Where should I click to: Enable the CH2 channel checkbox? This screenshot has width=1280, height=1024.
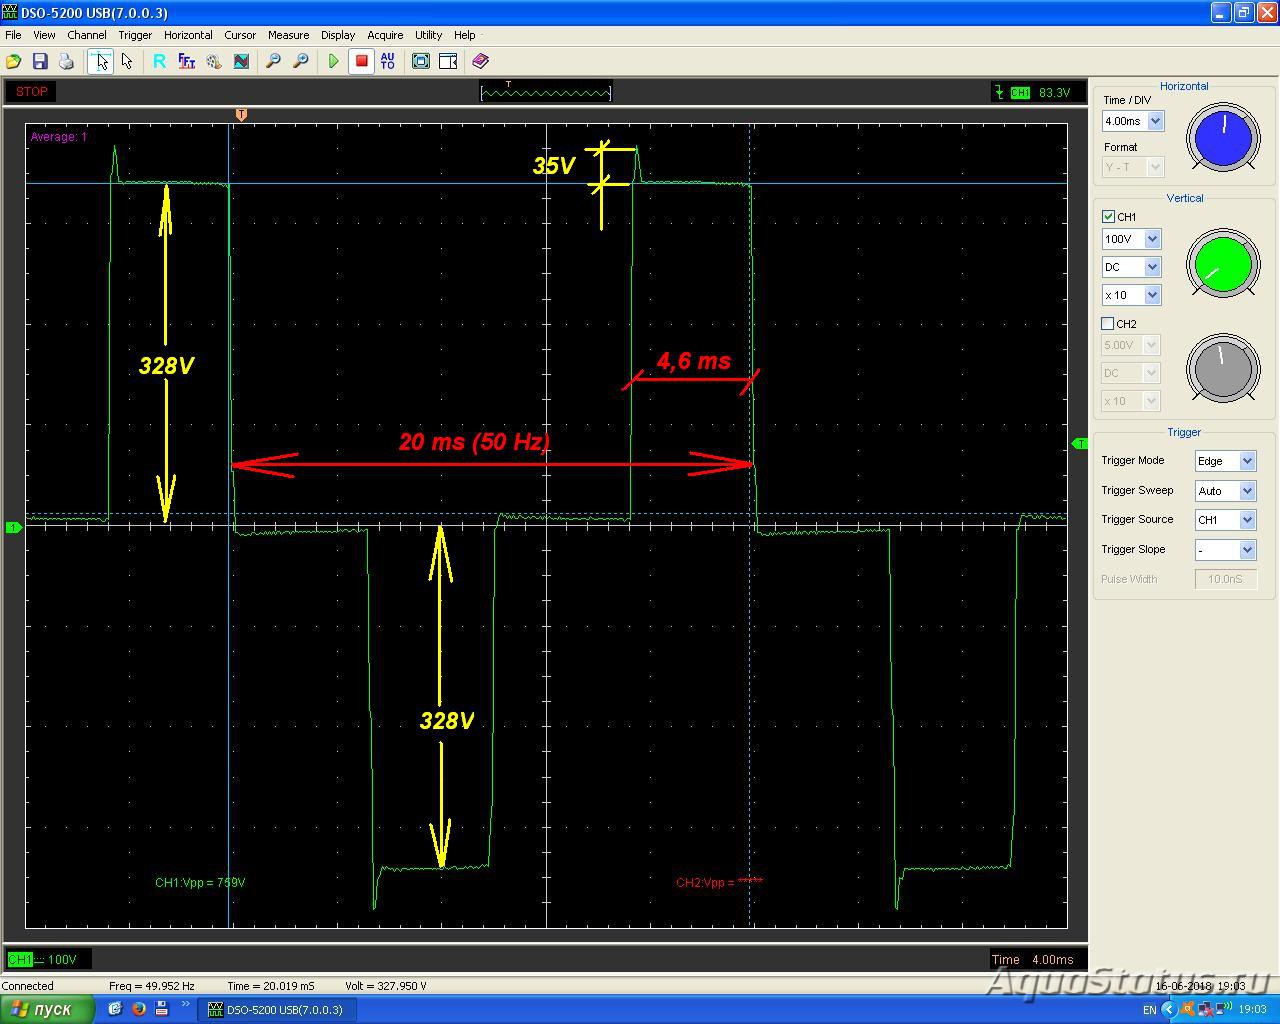pos(1108,324)
